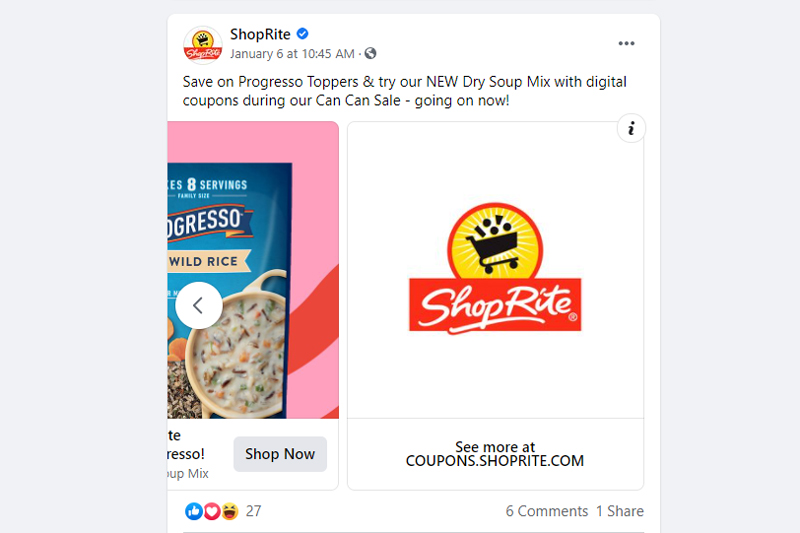Click the partial soup mix card caption
This screenshot has width=800, height=533.
[187, 454]
